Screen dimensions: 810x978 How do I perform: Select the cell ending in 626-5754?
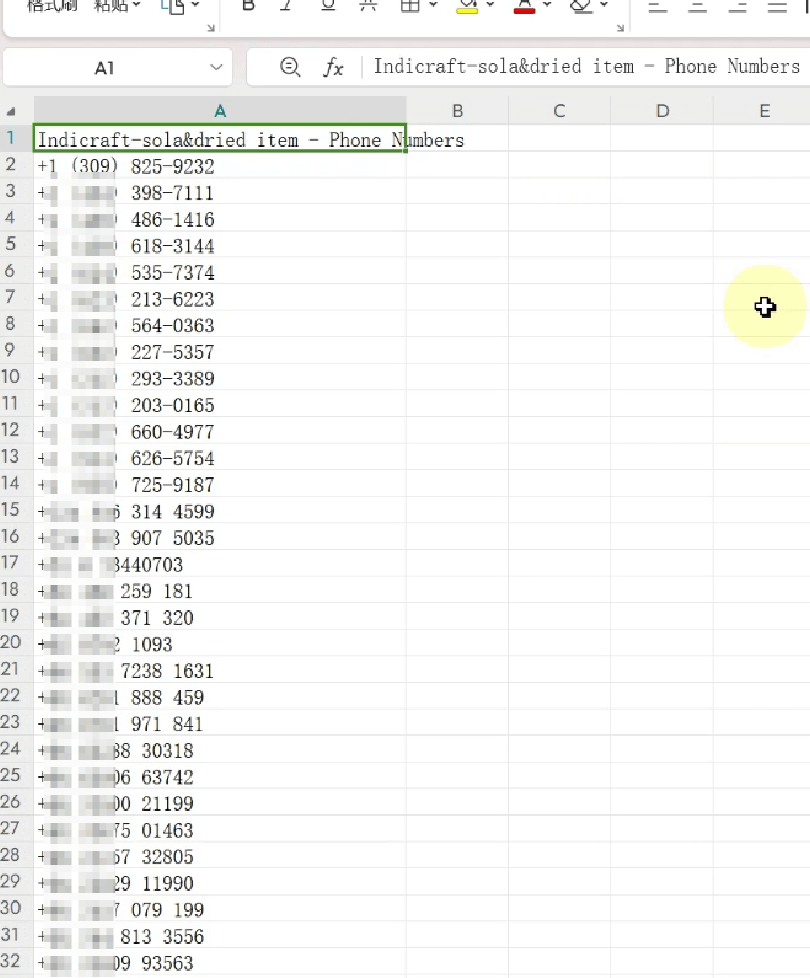[x=219, y=458]
